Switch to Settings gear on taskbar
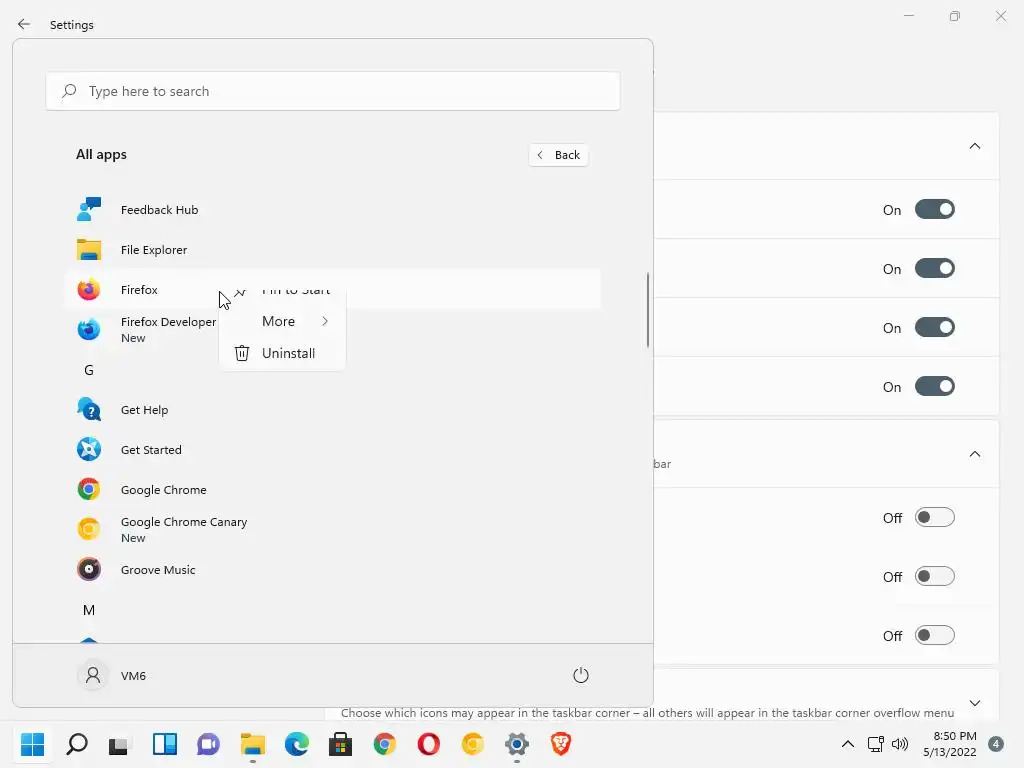 click(x=517, y=744)
